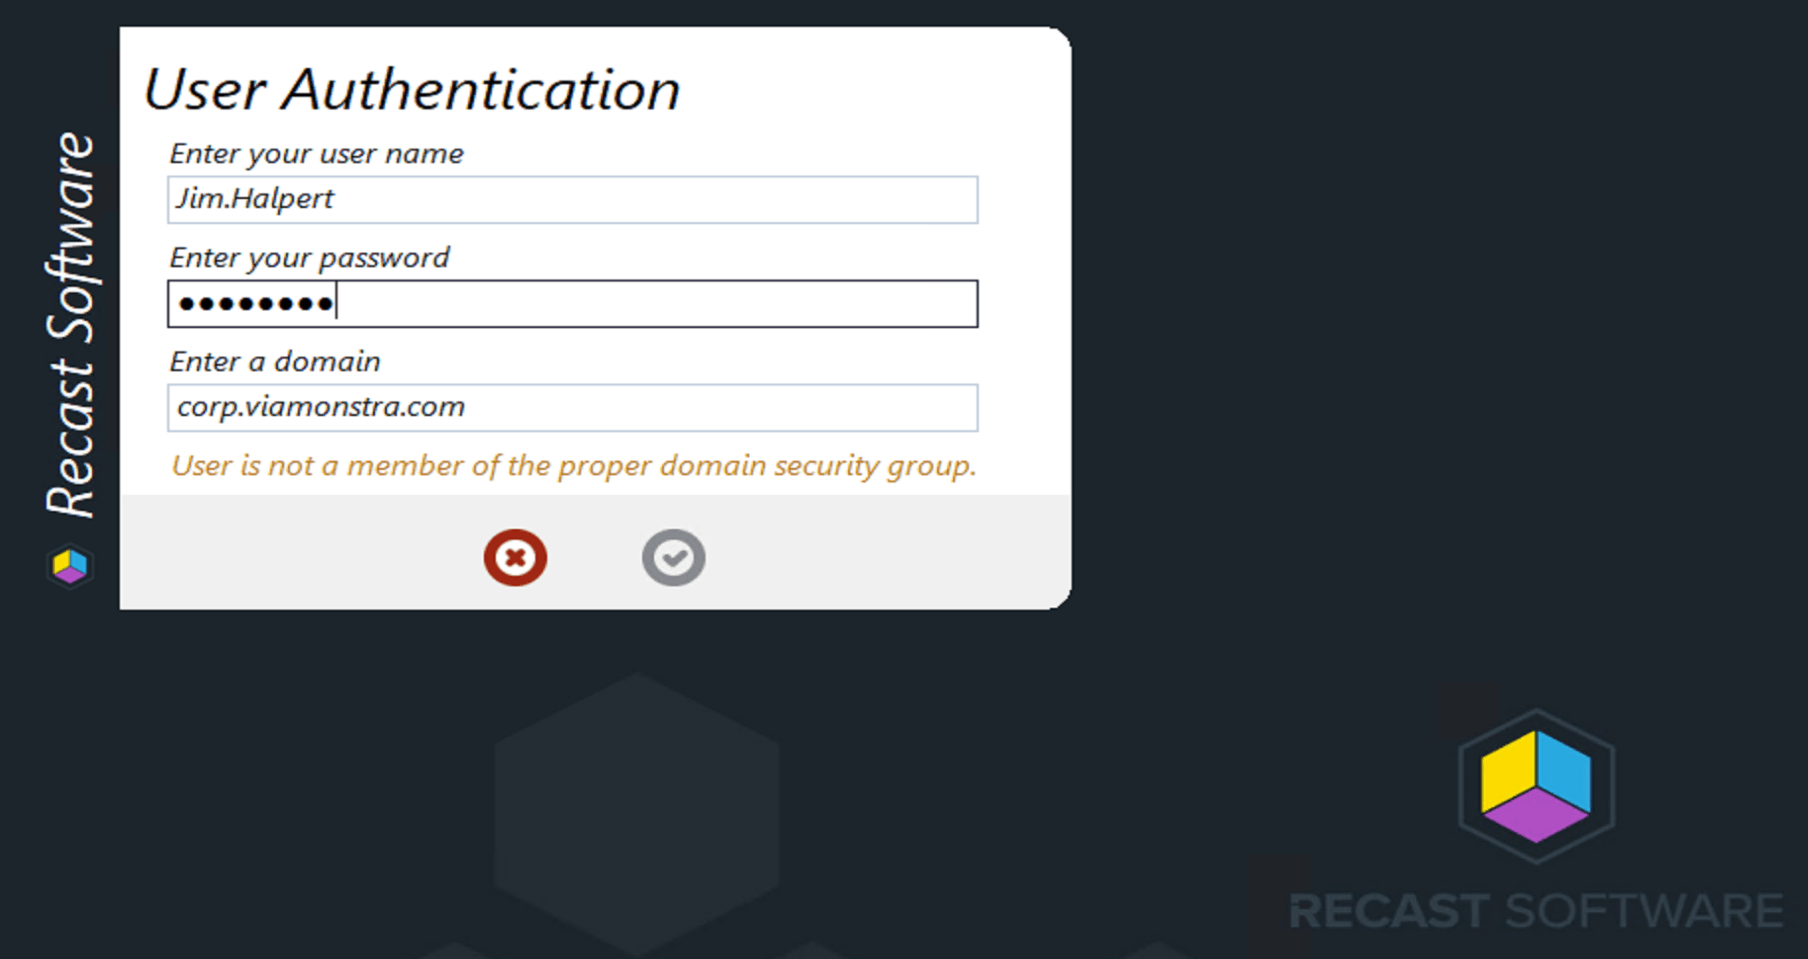This screenshot has width=1808, height=959.
Task: Click the vertical "Recast Software" sidebar text
Action: point(70,325)
